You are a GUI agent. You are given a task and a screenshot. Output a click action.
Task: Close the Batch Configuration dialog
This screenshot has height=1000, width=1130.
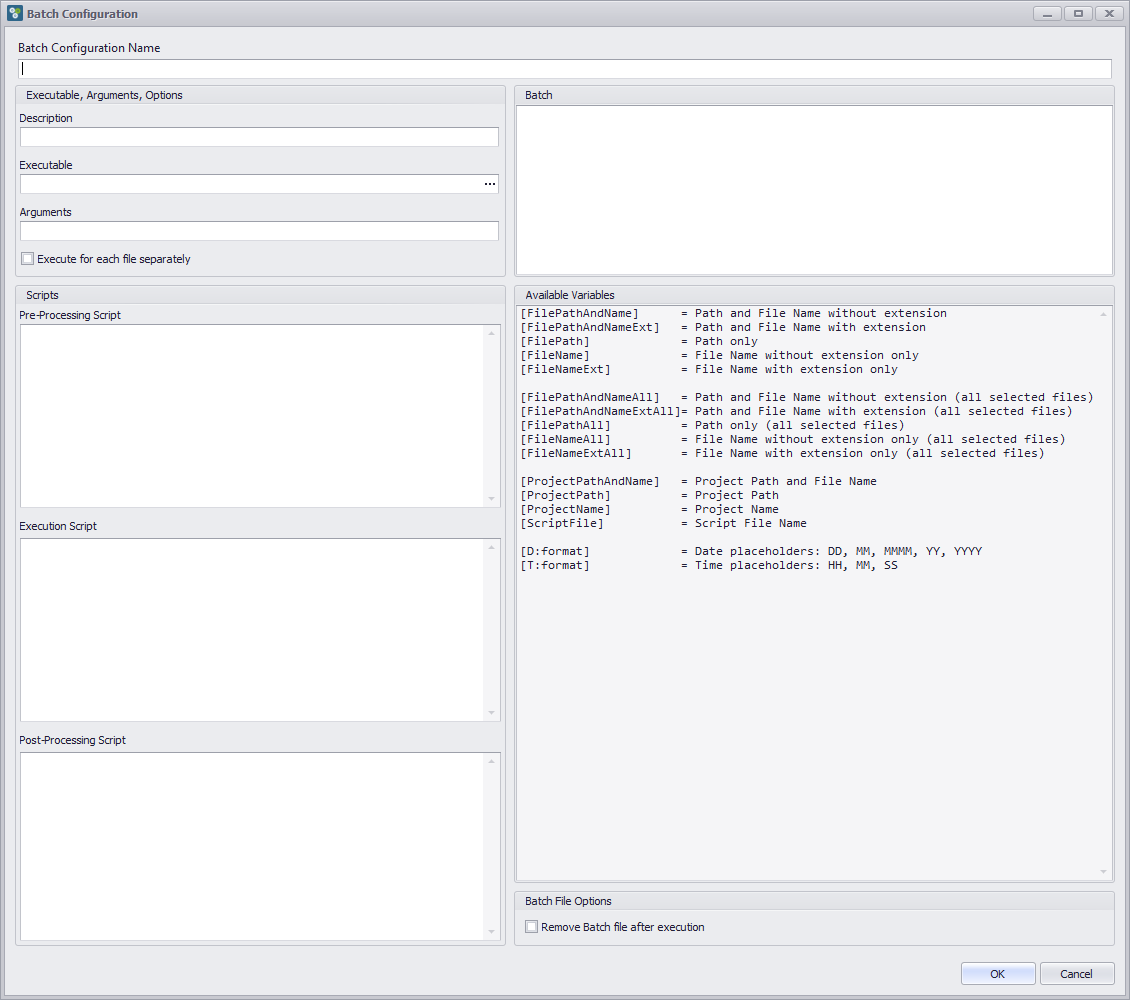[x=1109, y=14]
